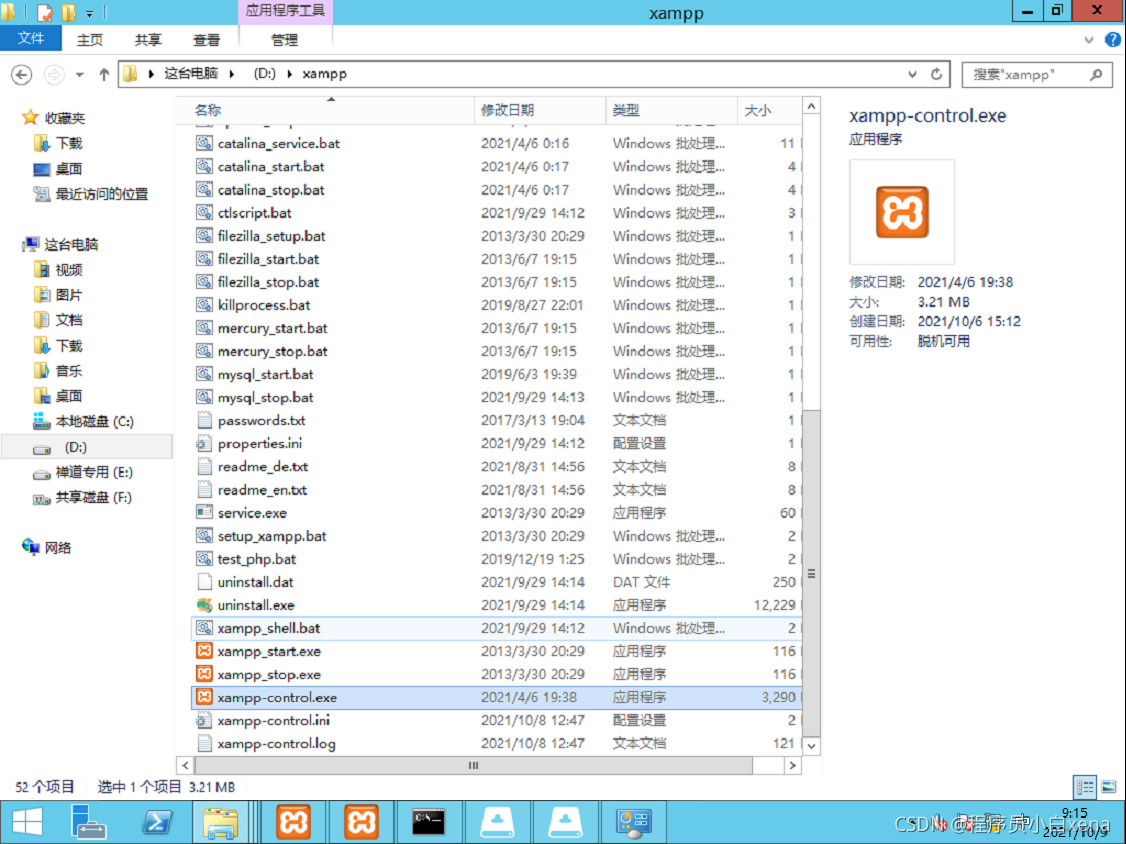Sort by the 大小 column header
The image size is (1126, 844).
coord(769,110)
